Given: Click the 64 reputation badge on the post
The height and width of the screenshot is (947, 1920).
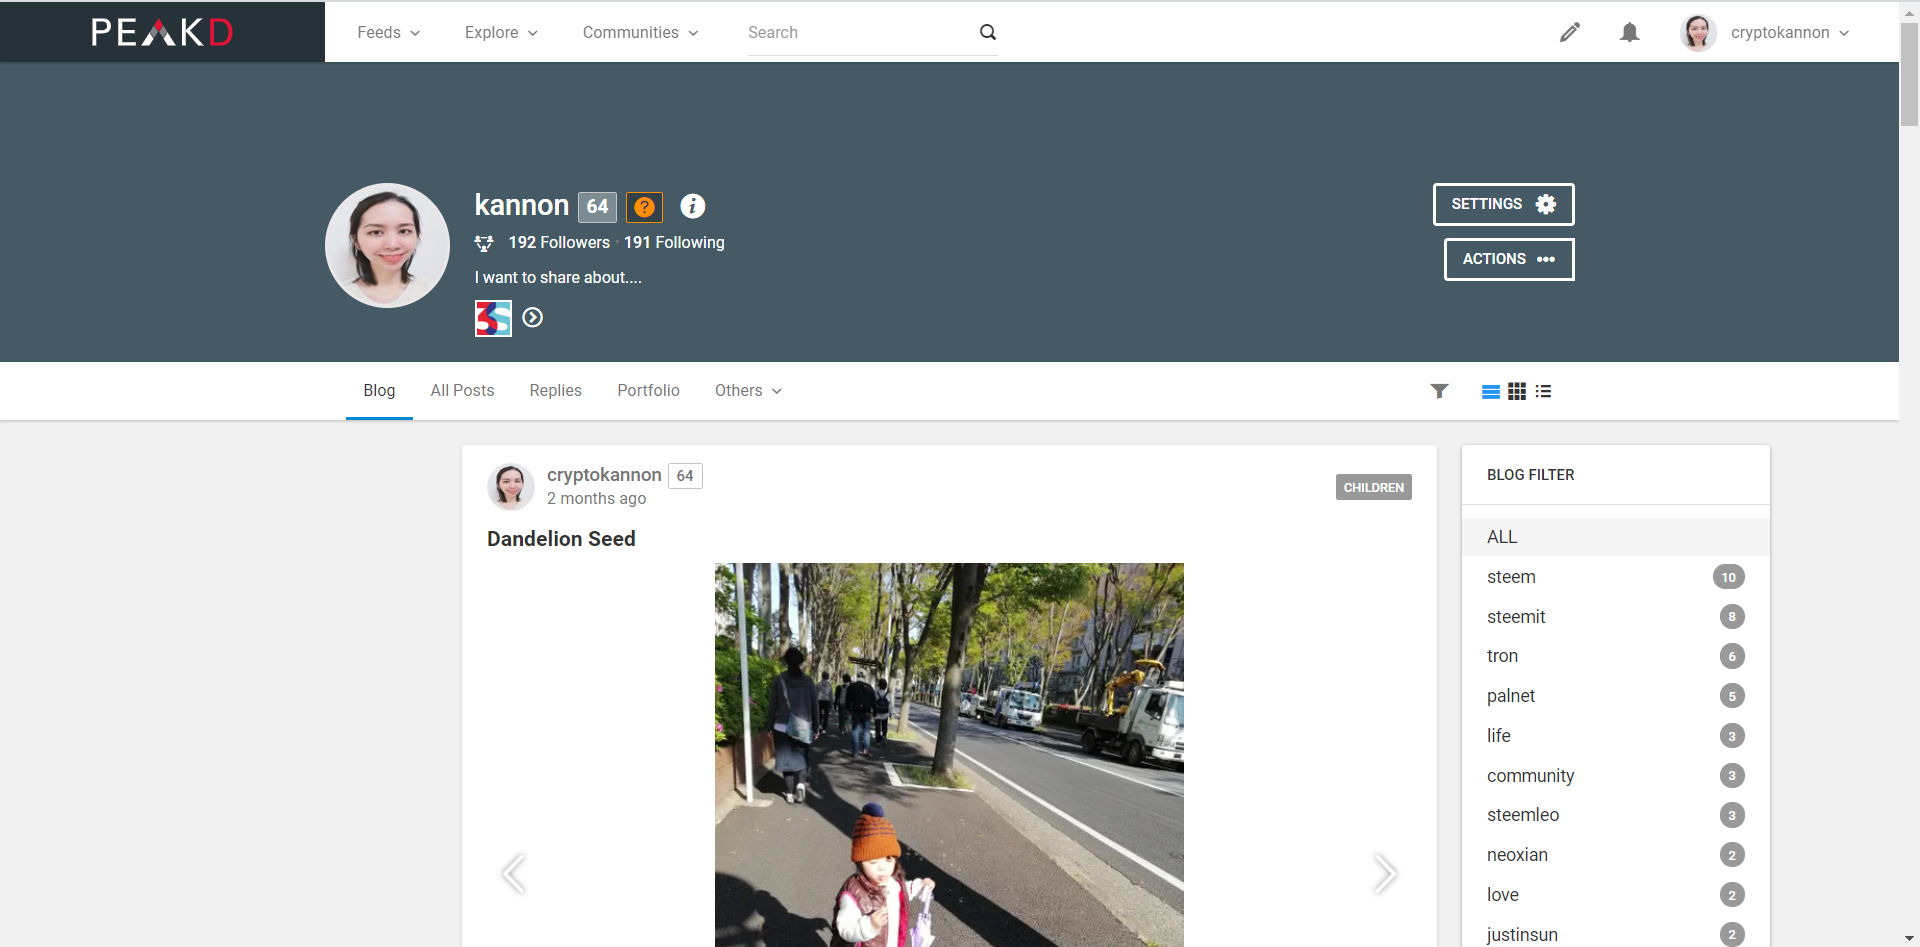Looking at the screenshot, I should (685, 476).
